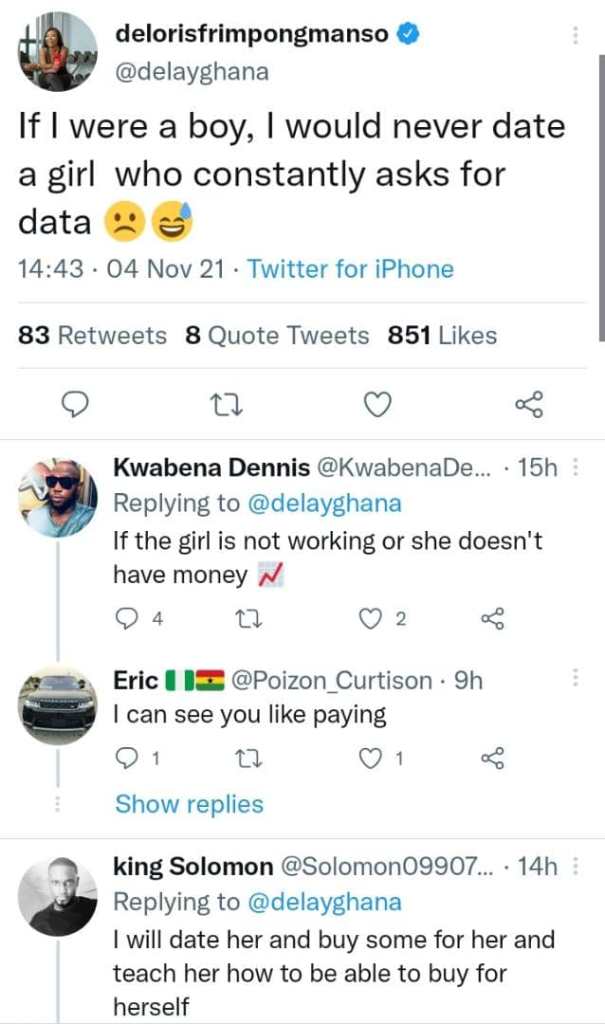
Task: Open delorisfrimpongmanso's profile picture
Action: 58,51
